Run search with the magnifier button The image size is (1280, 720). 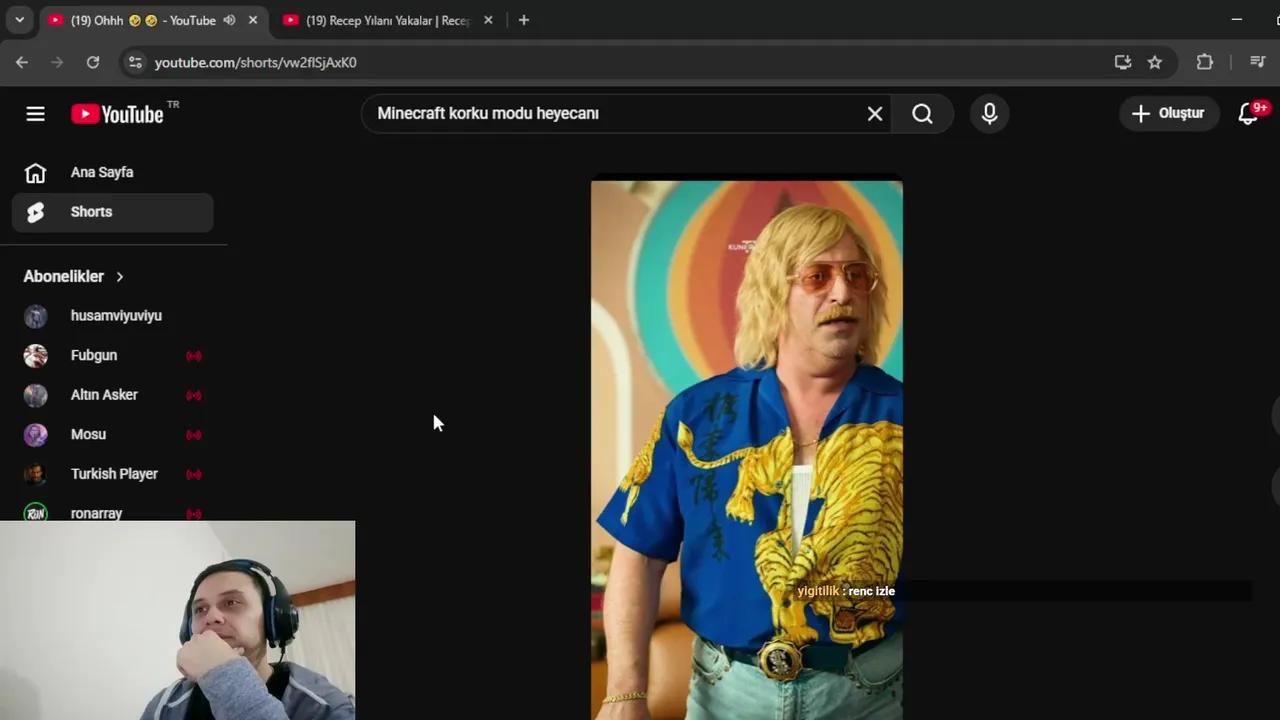coord(922,114)
